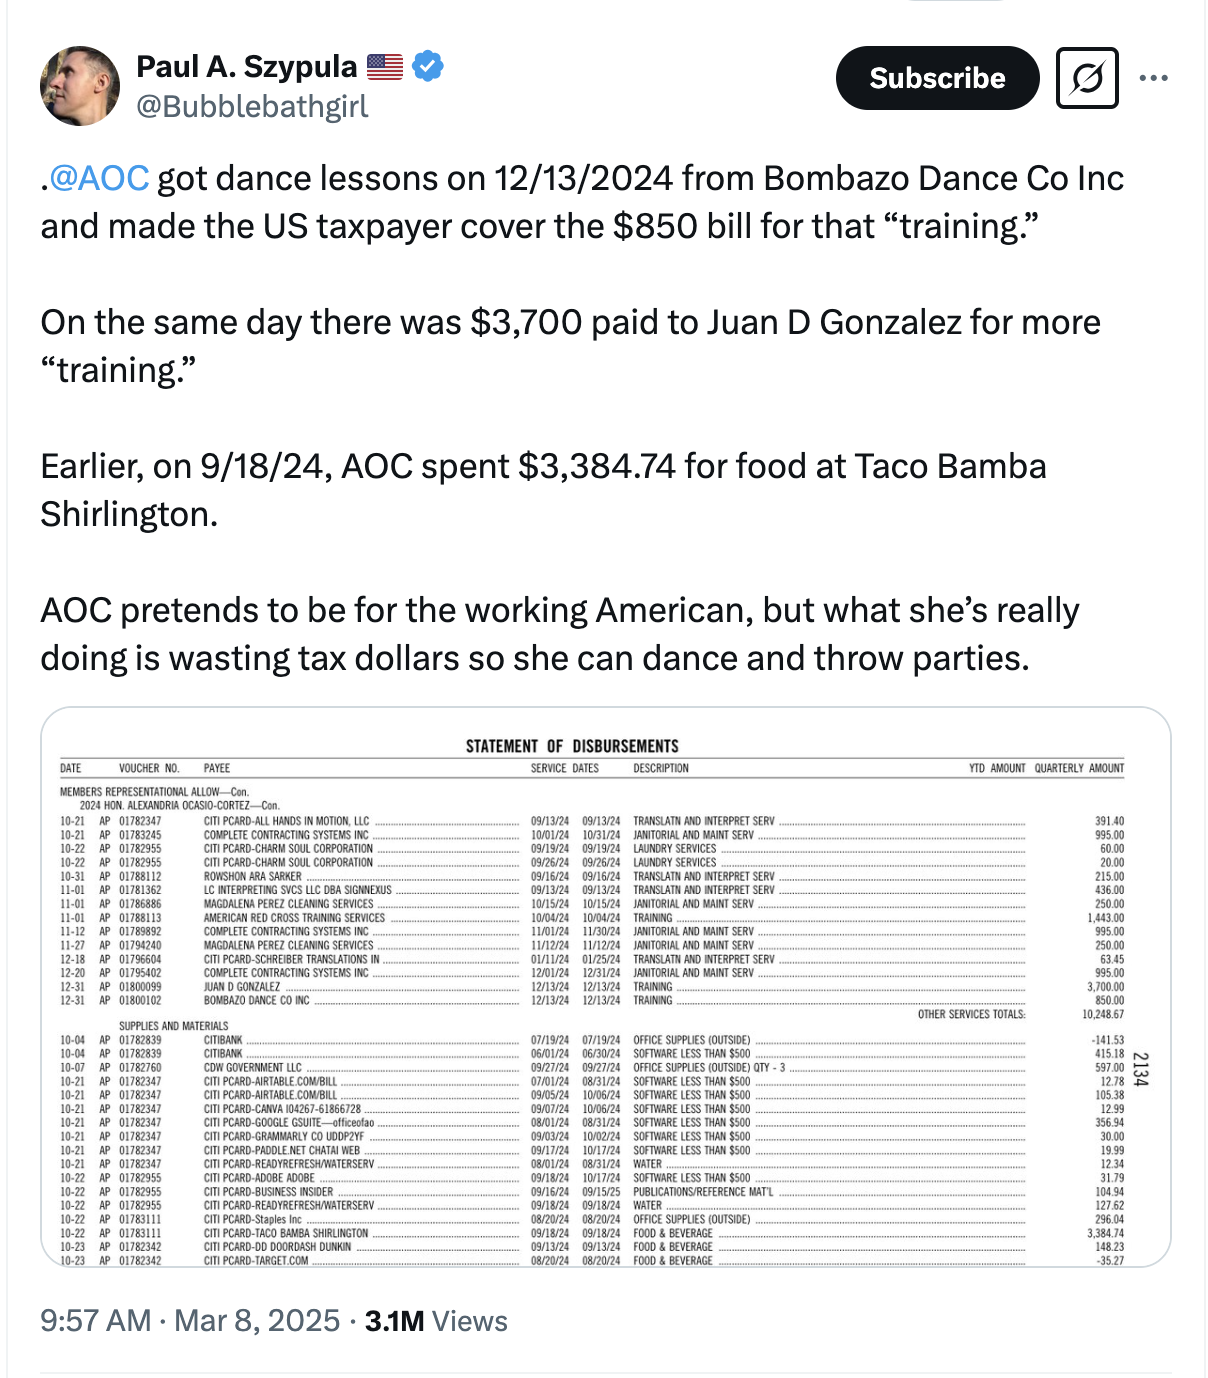
Task: Click the Statement of Disbursements heading
Action: point(572,746)
